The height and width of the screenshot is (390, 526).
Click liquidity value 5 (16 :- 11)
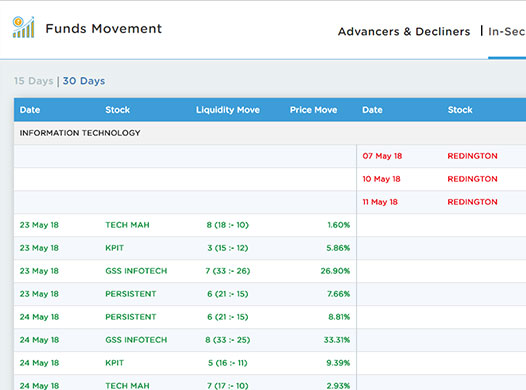point(228,363)
